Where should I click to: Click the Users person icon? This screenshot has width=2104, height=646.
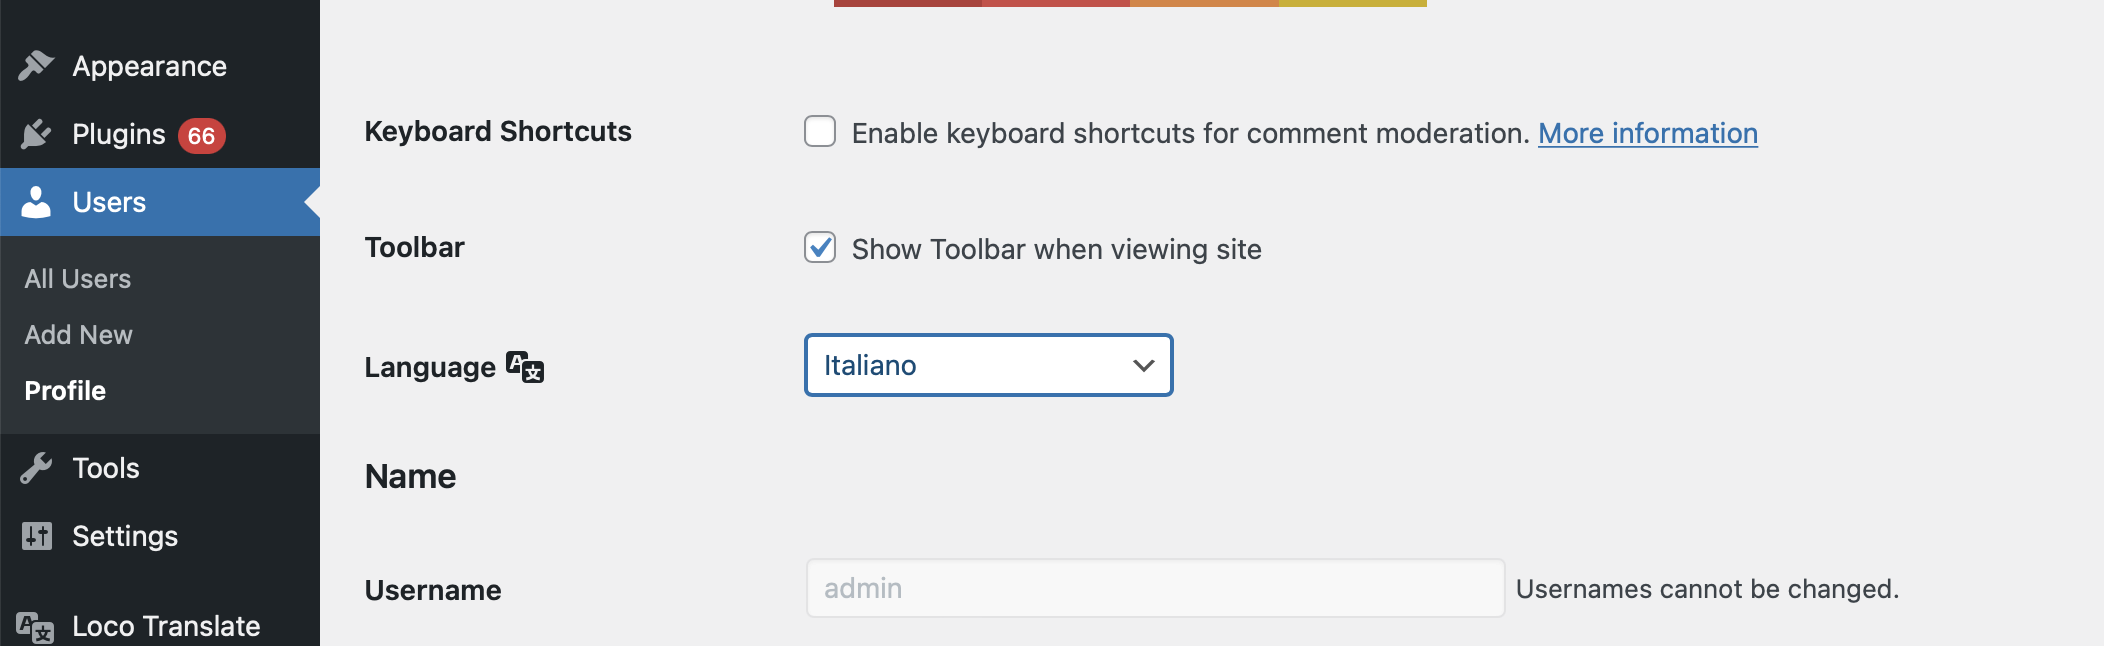tap(36, 202)
